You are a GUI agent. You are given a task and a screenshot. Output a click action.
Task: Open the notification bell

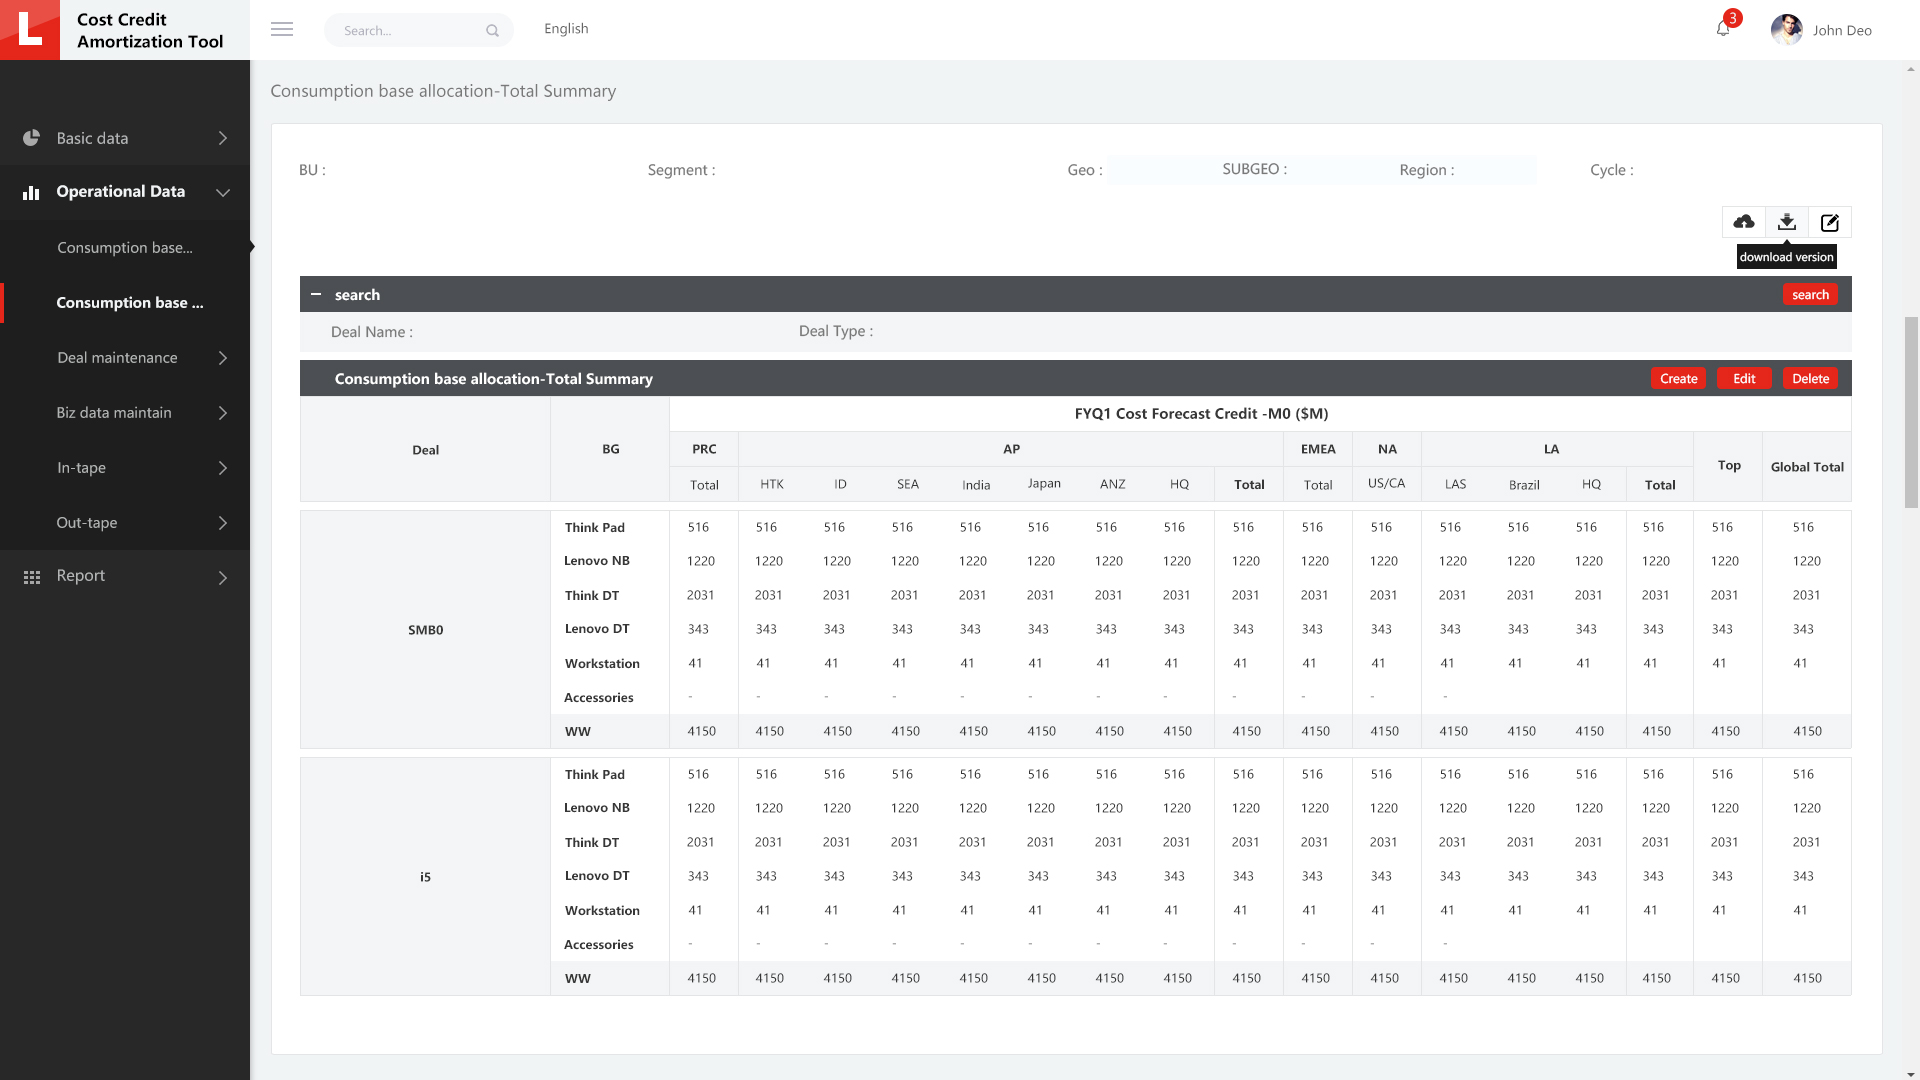1723,29
